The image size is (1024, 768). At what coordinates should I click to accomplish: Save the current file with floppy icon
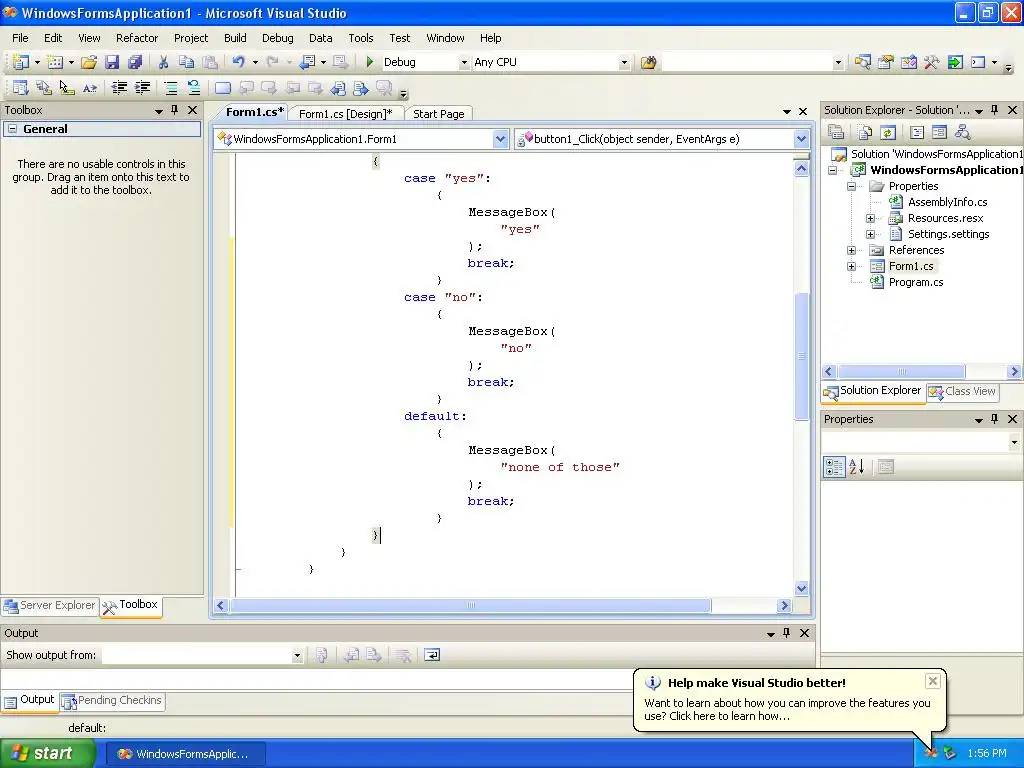click(x=112, y=62)
